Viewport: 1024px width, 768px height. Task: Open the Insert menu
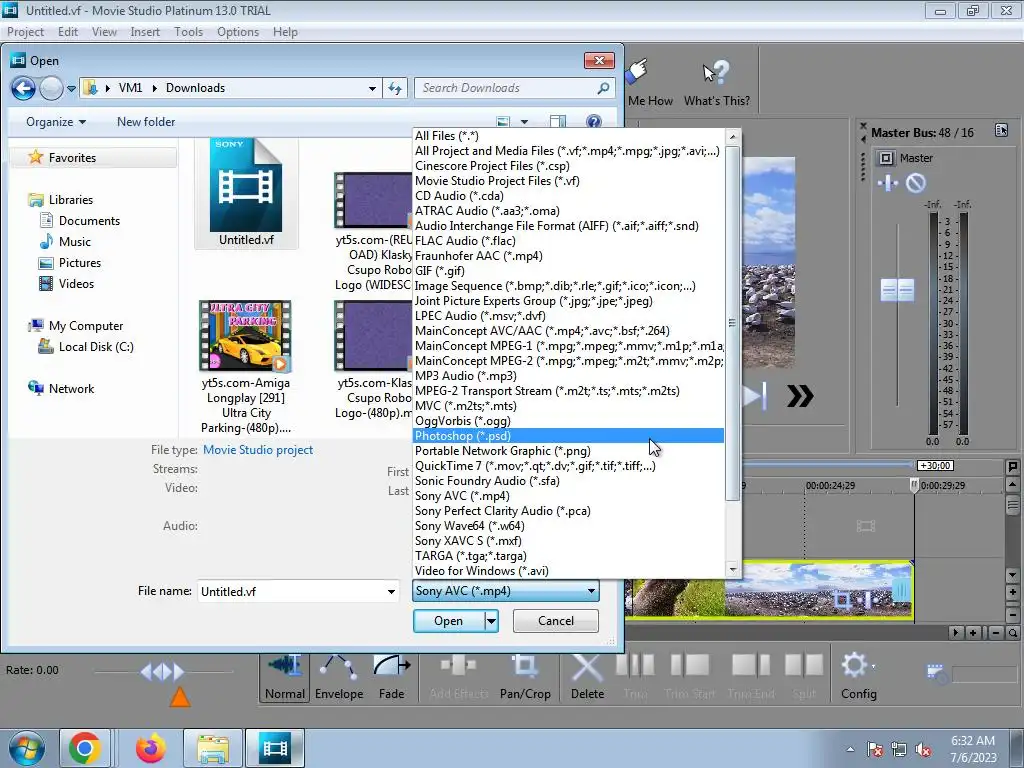pos(145,32)
